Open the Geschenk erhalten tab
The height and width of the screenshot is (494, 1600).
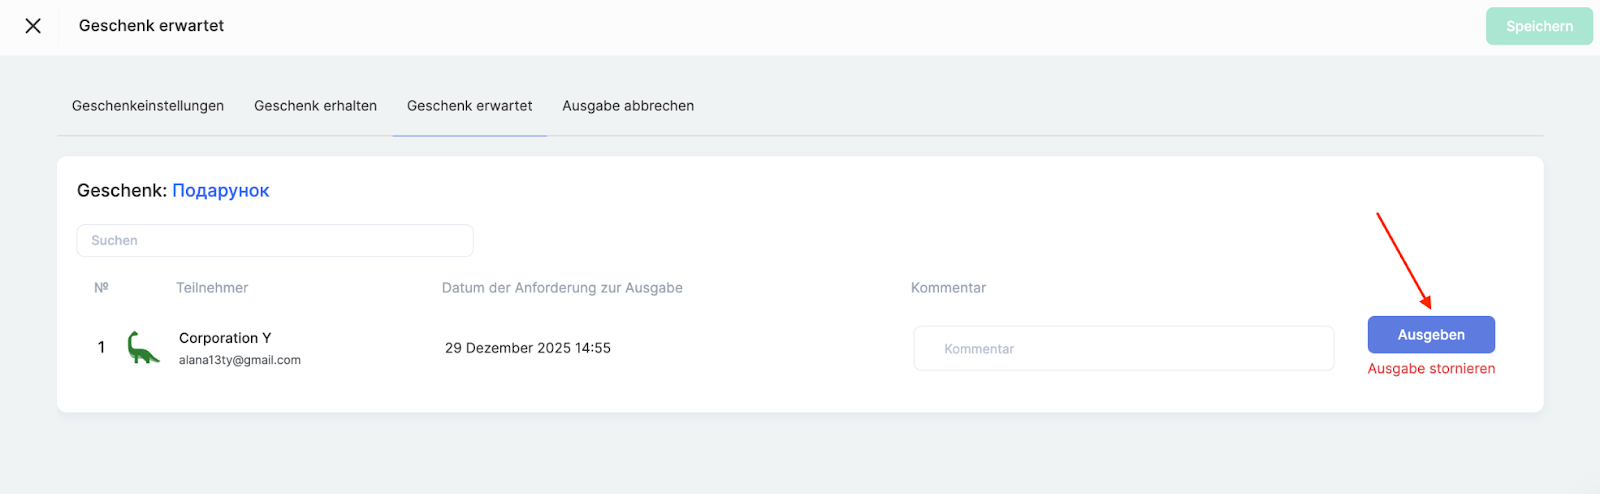coord(315,106)
